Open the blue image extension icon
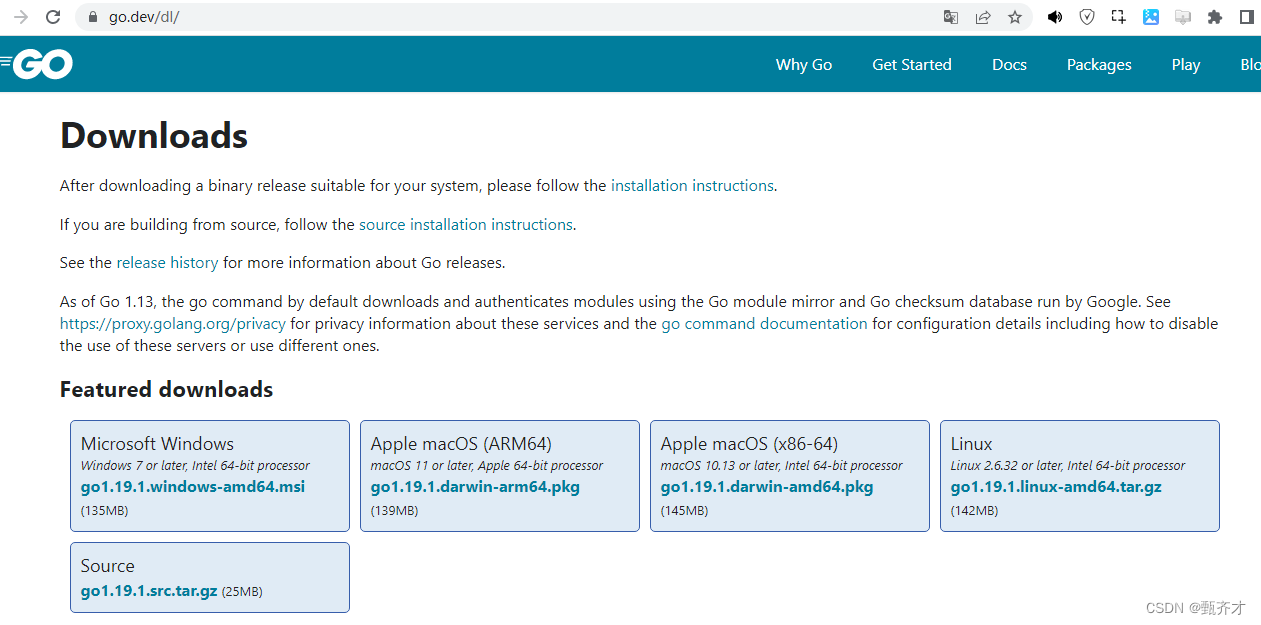This screenshot has height=625, width=1261. pyautogui.click(x=1151, y=17)
